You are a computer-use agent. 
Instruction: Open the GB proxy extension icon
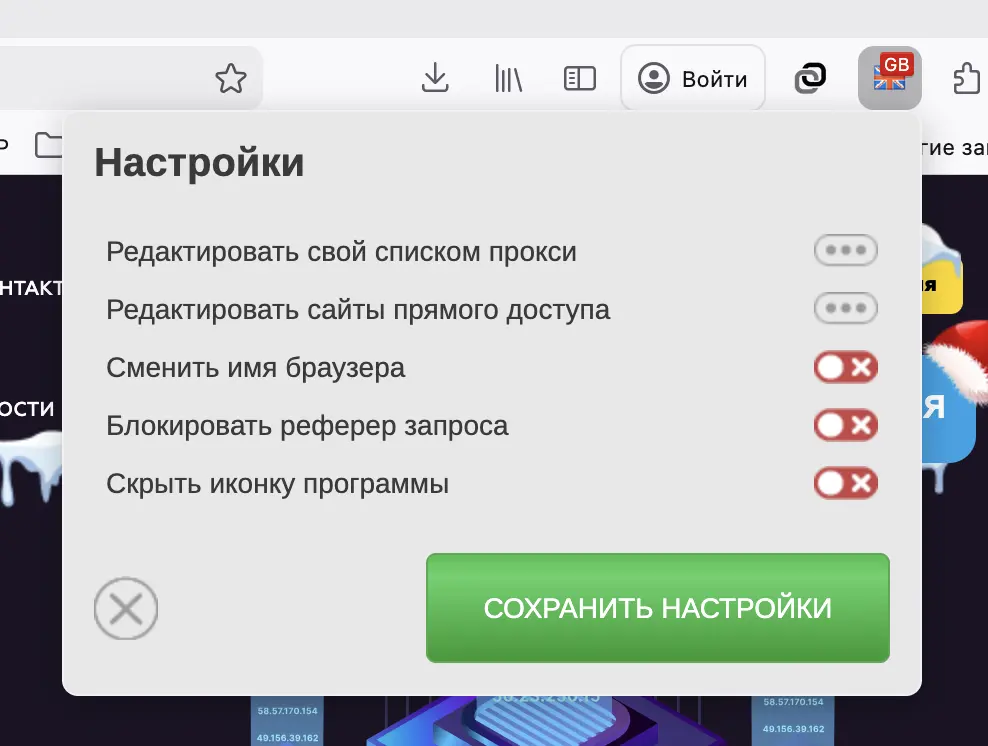889,77
